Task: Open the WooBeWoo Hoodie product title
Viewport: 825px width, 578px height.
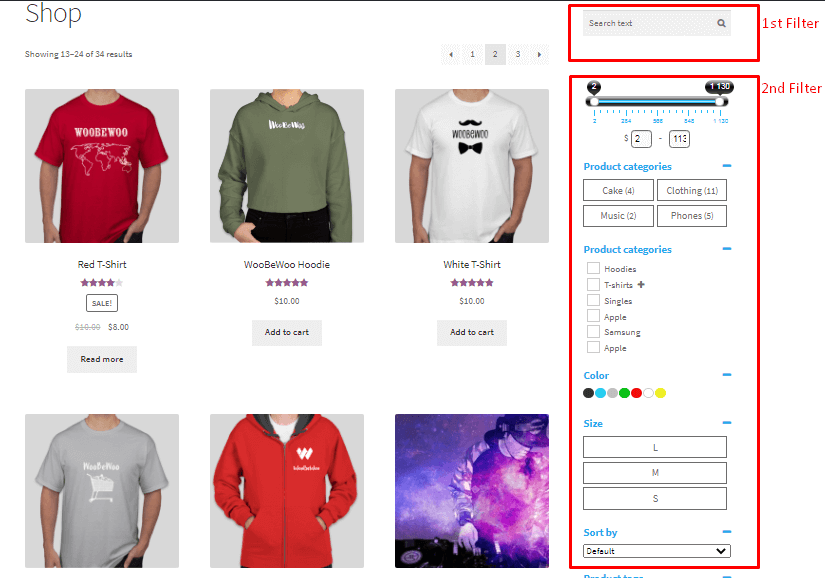Action: pos(287,265)
